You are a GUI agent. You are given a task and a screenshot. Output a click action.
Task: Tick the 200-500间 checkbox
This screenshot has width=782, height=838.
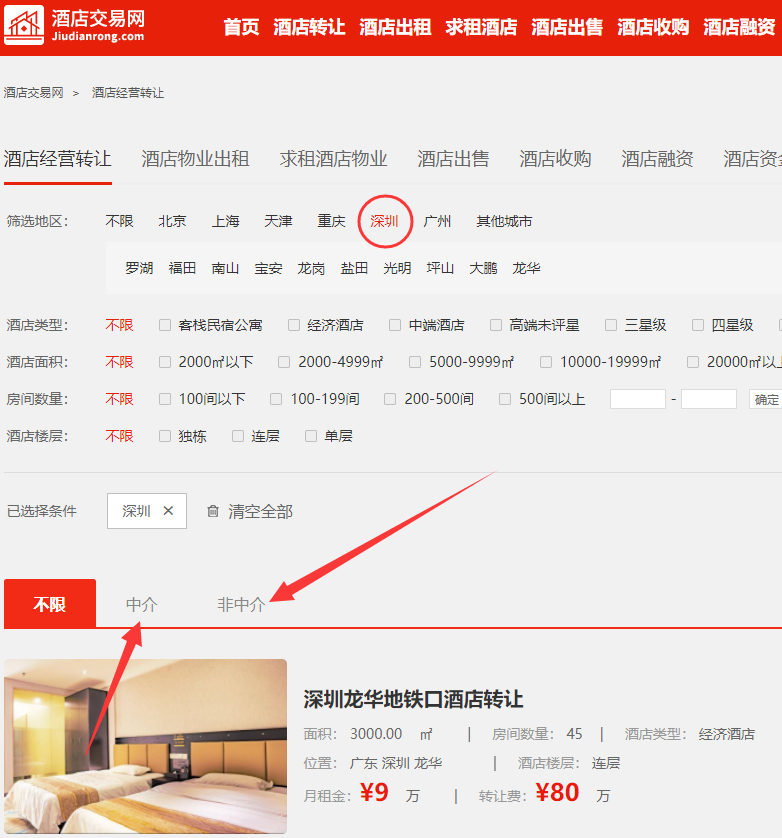[390, 399]
